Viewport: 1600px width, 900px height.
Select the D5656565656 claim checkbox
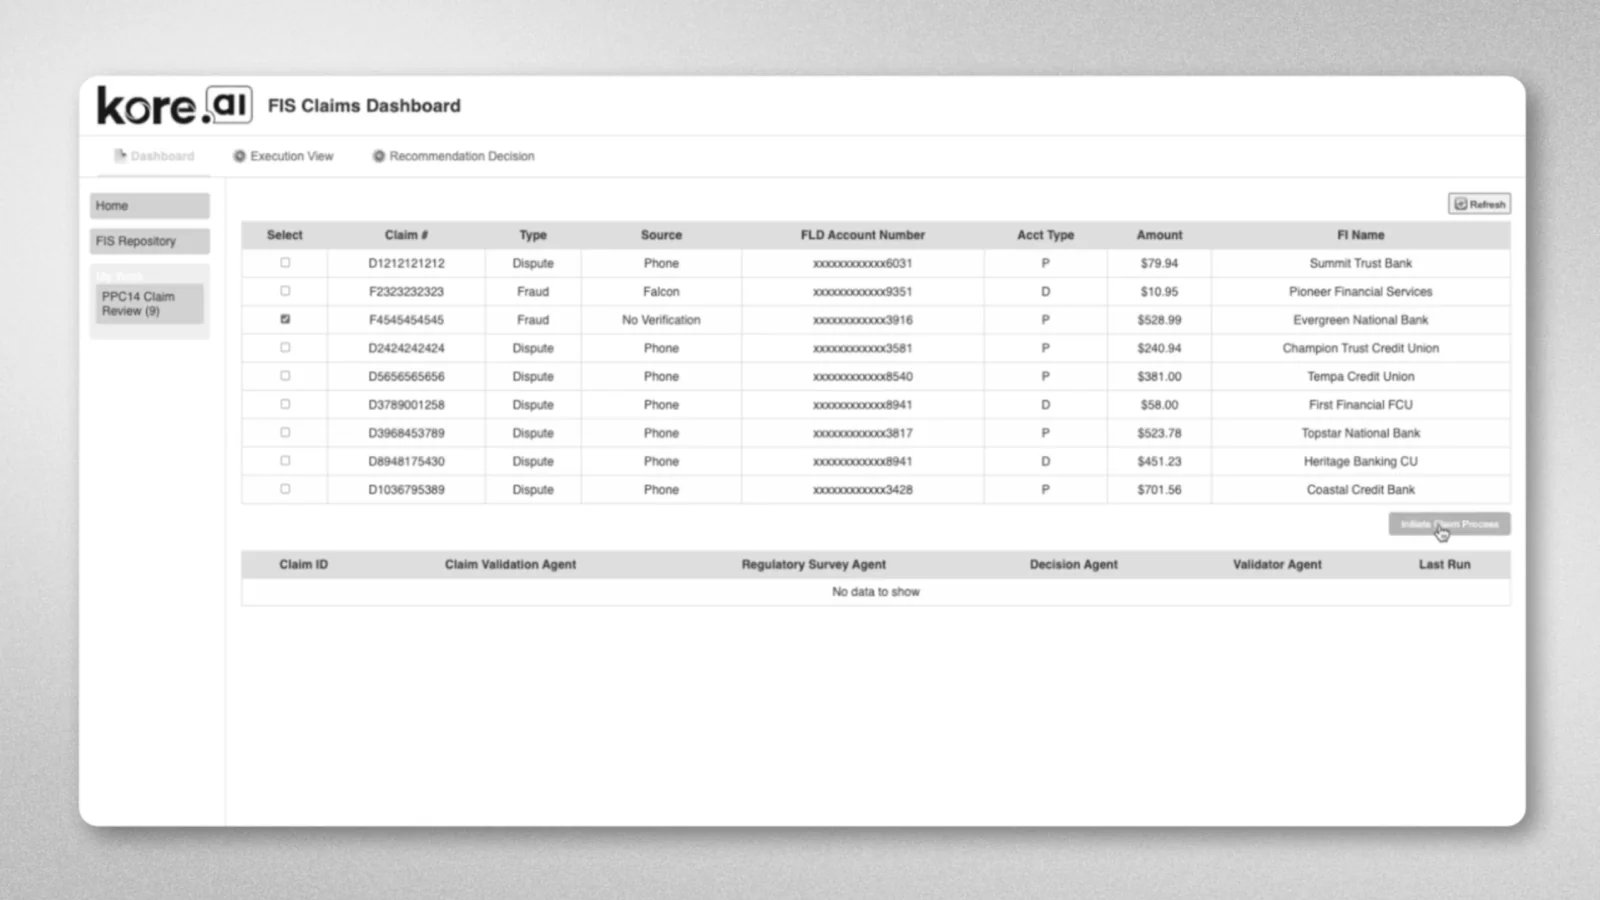[285, 376]
